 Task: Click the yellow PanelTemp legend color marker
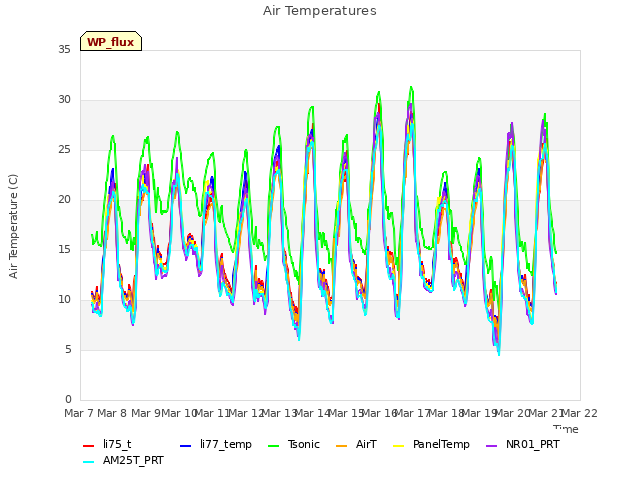pos(399,446)
